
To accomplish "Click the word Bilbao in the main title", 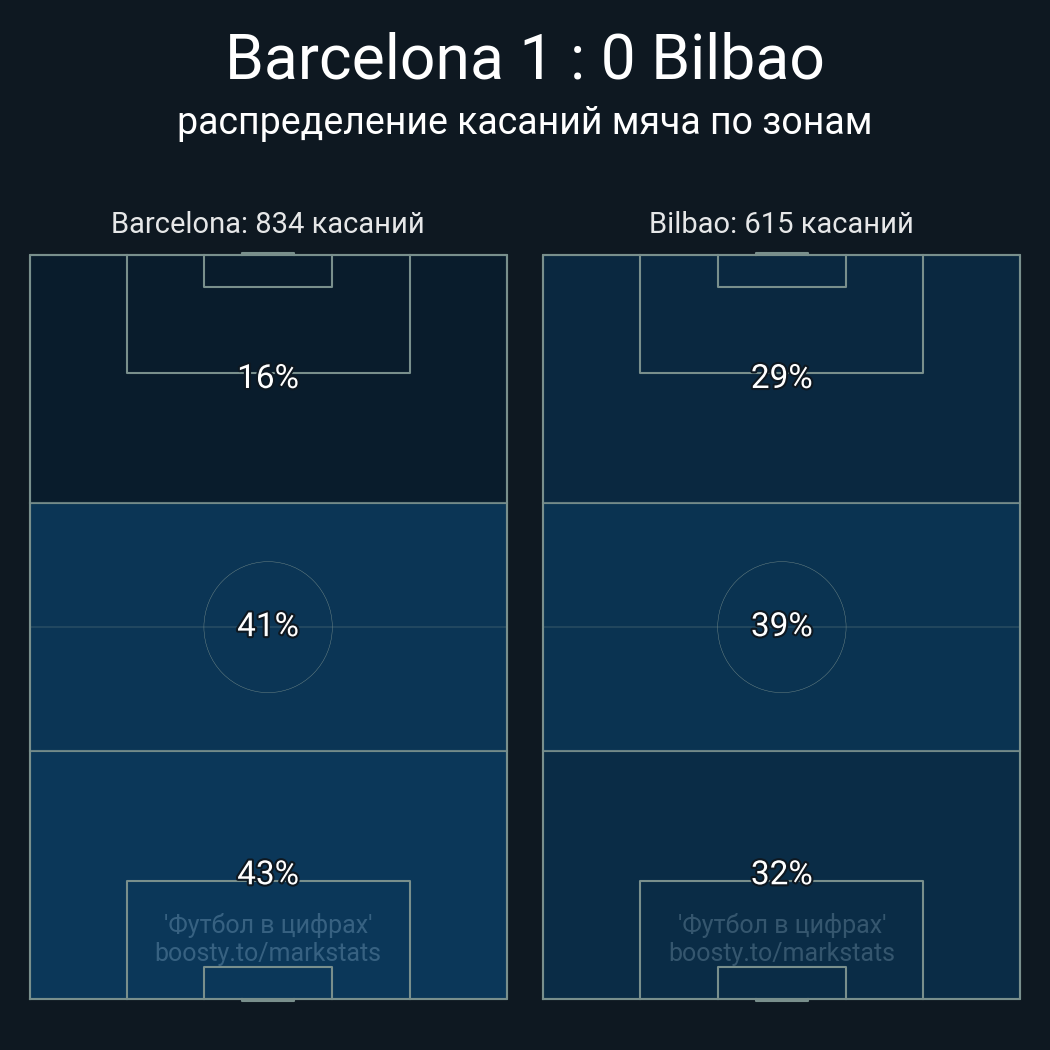I will [737, 58].
